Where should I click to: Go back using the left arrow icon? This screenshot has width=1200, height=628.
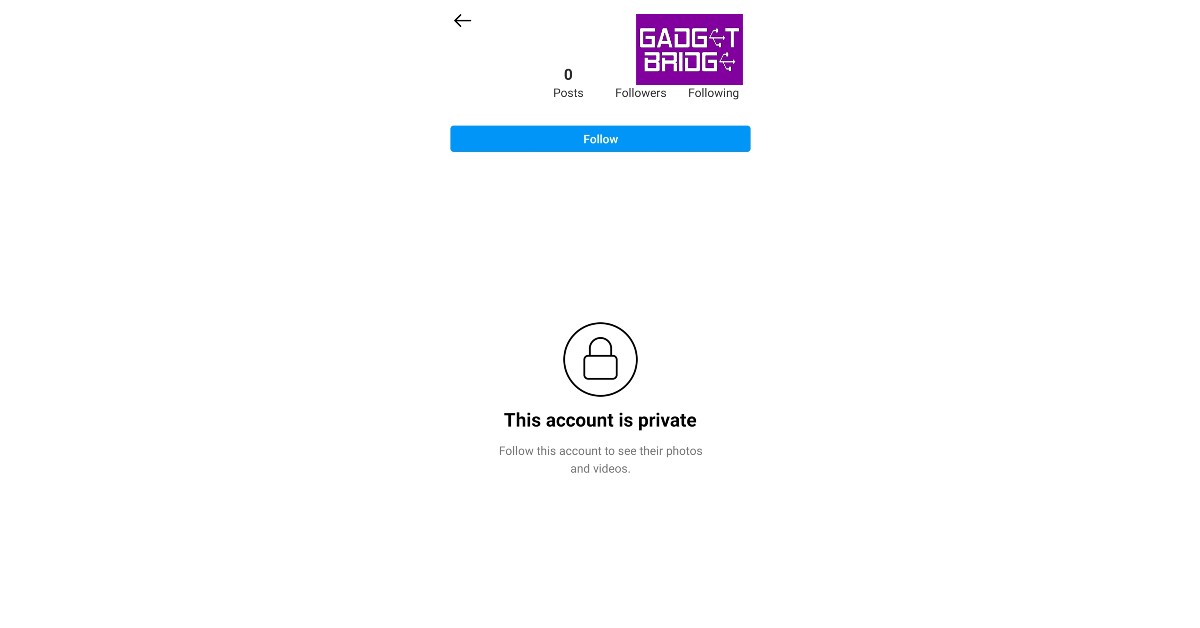462,21
